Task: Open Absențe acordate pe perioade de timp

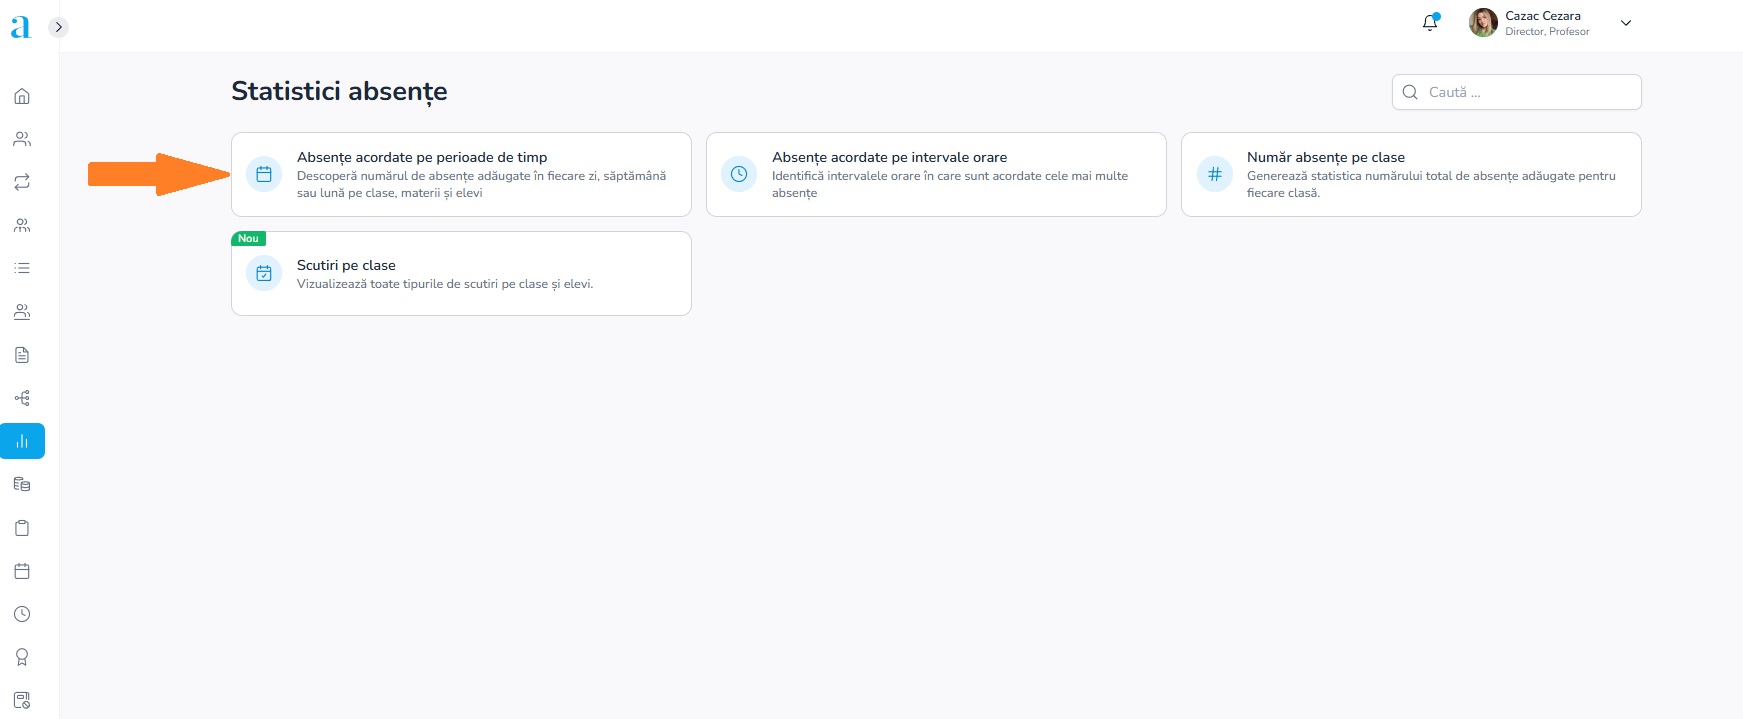Action: click(461, 174)
